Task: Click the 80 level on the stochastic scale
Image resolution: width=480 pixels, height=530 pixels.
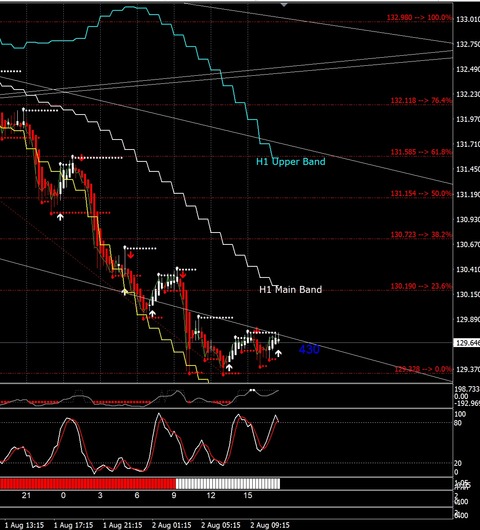Action: tap(458, 423)
